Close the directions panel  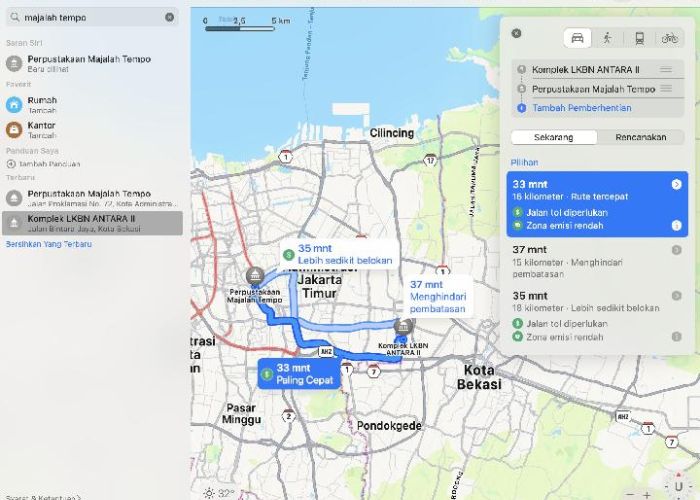[x=516, y=33]
